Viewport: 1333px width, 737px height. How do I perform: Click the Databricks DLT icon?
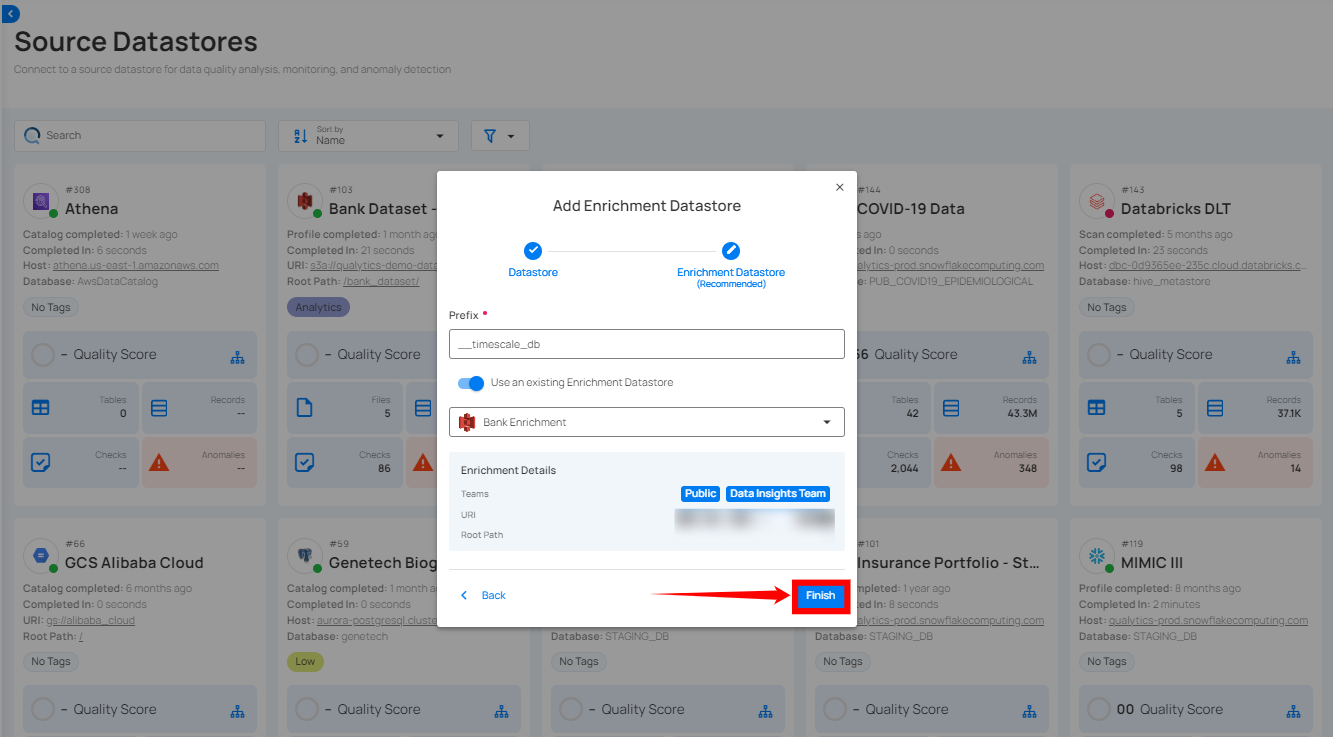[1097, 201]
